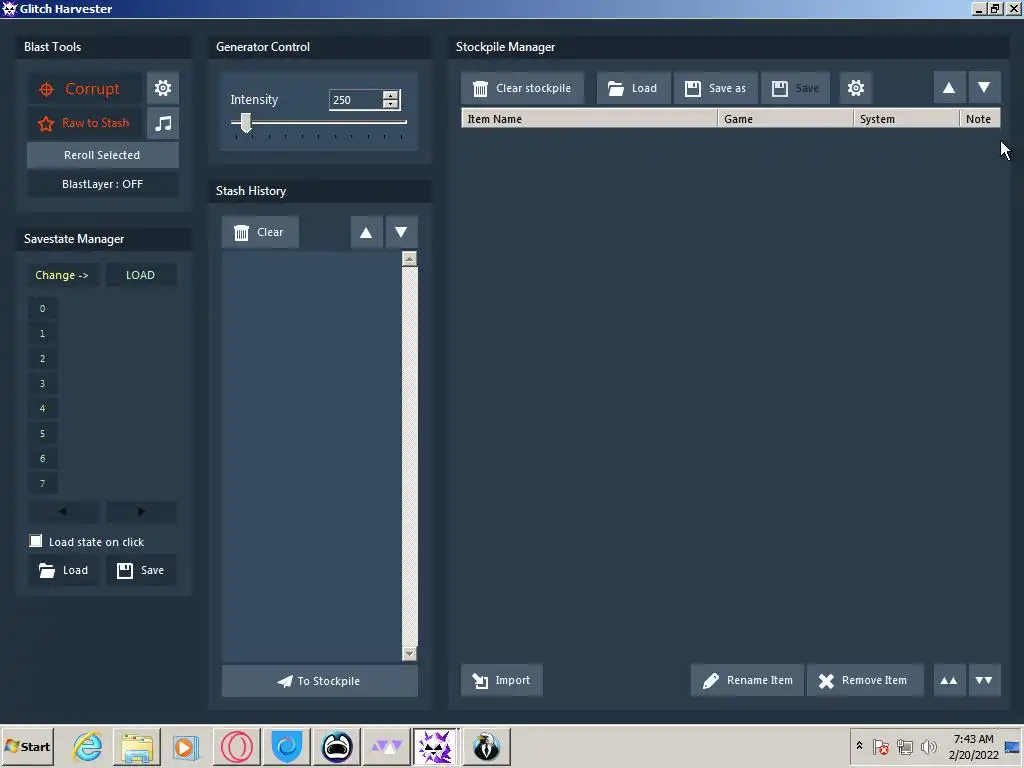Click Import button in Stockpile Manager

[x=502, y=680]
